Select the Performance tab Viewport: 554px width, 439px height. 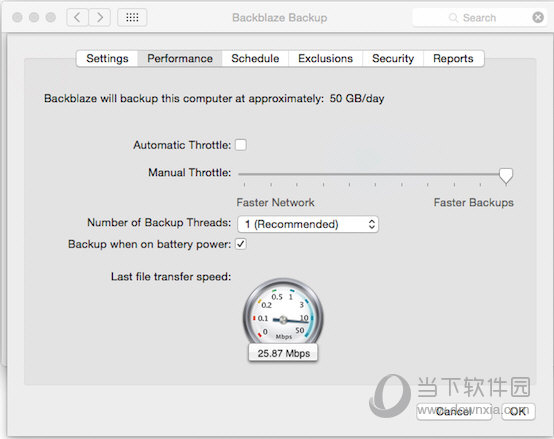point(180,58)
